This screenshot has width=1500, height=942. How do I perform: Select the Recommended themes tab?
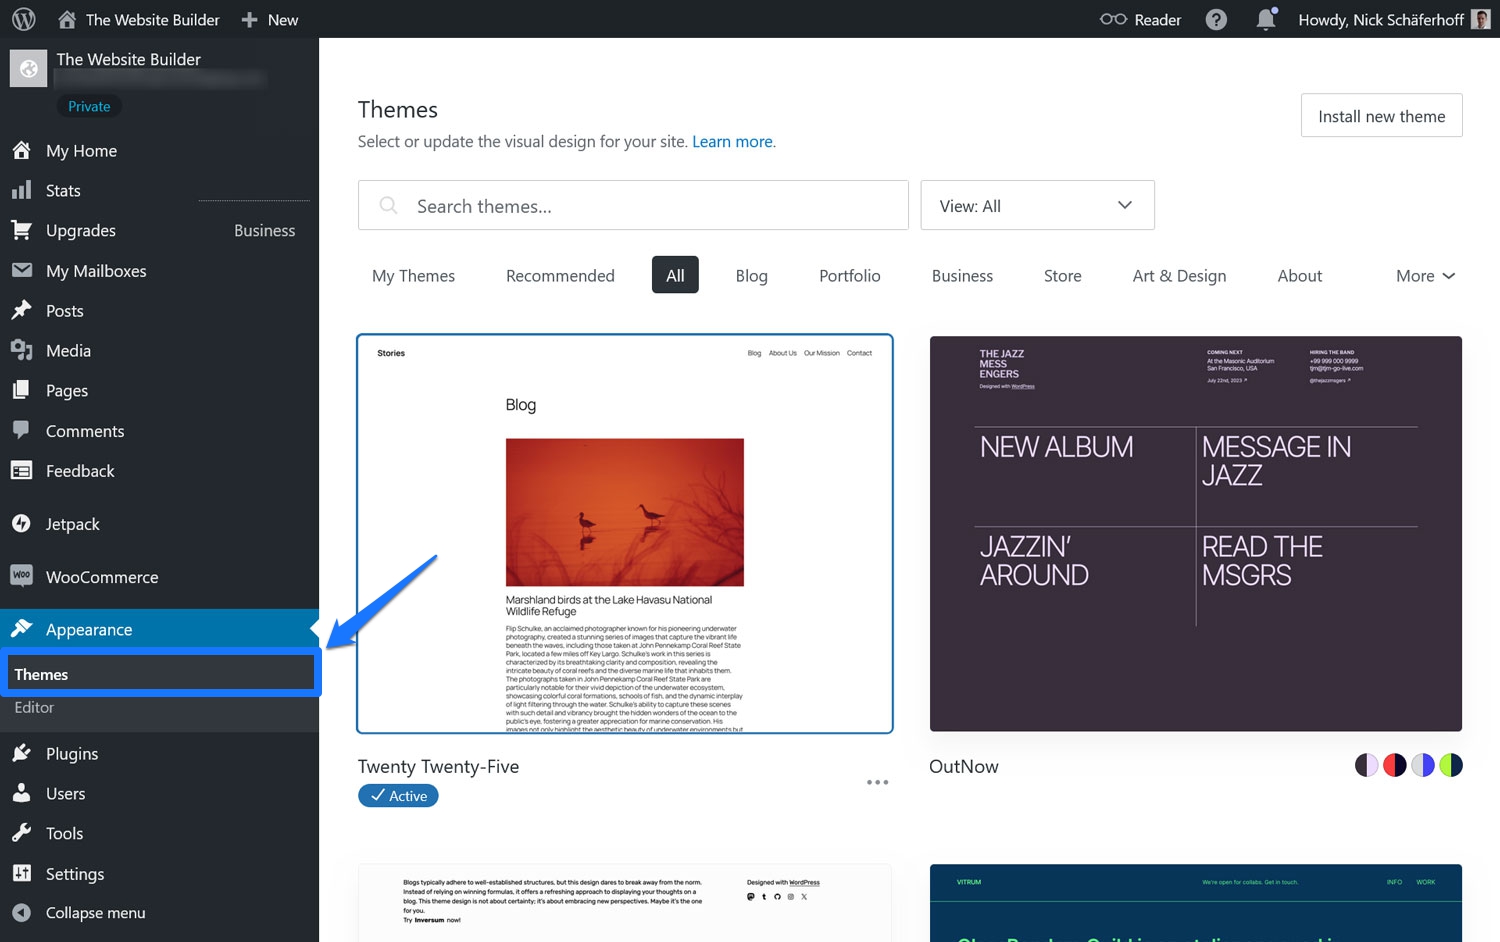coord(560,276)
